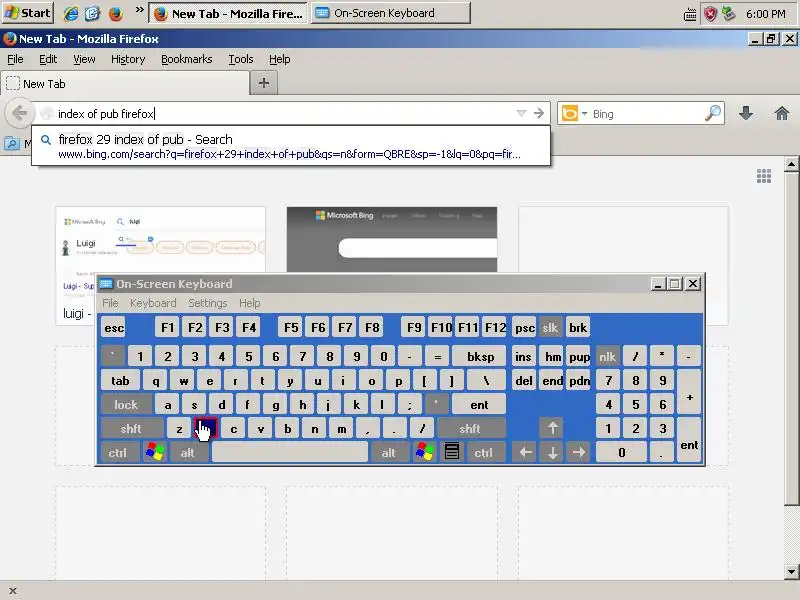Open the On-Screen Keyboard Help menu

249,303
